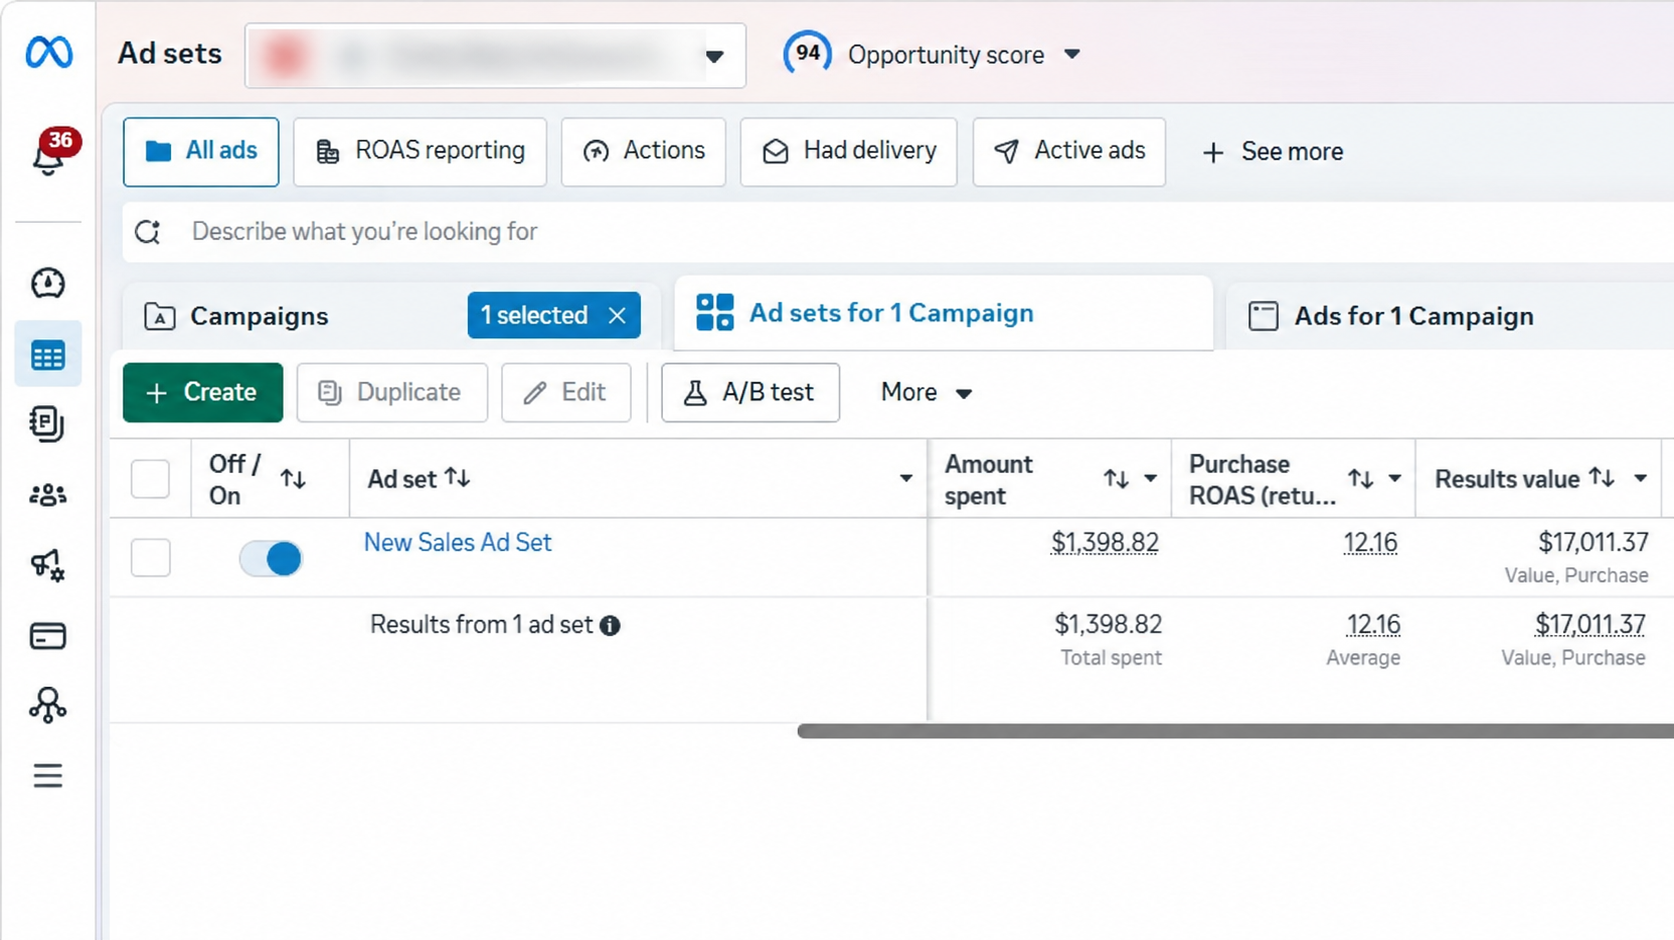Open Audiences people icon in sidebar
The width and height of the screenshot is (1674, 940).
coord(48,495)
